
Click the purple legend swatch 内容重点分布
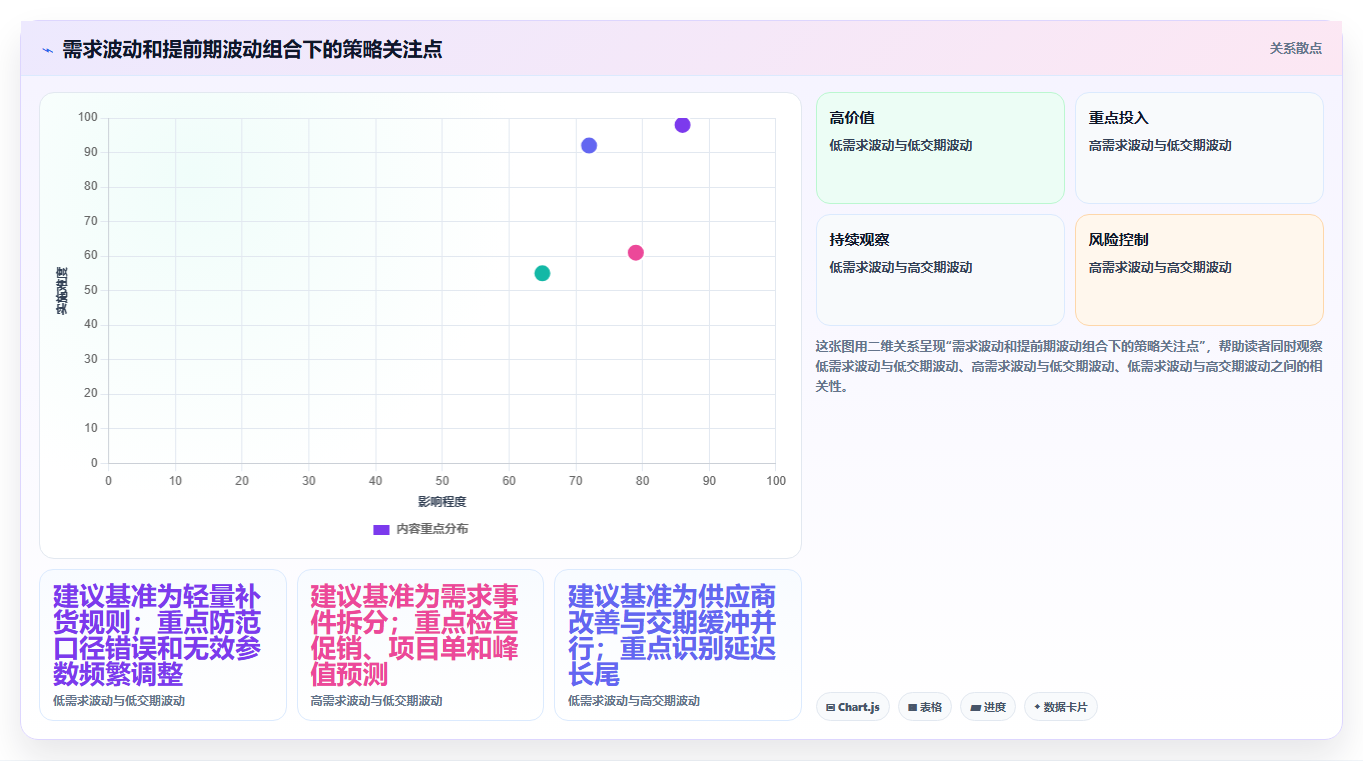pyautogui.click(x=381, y=529)
